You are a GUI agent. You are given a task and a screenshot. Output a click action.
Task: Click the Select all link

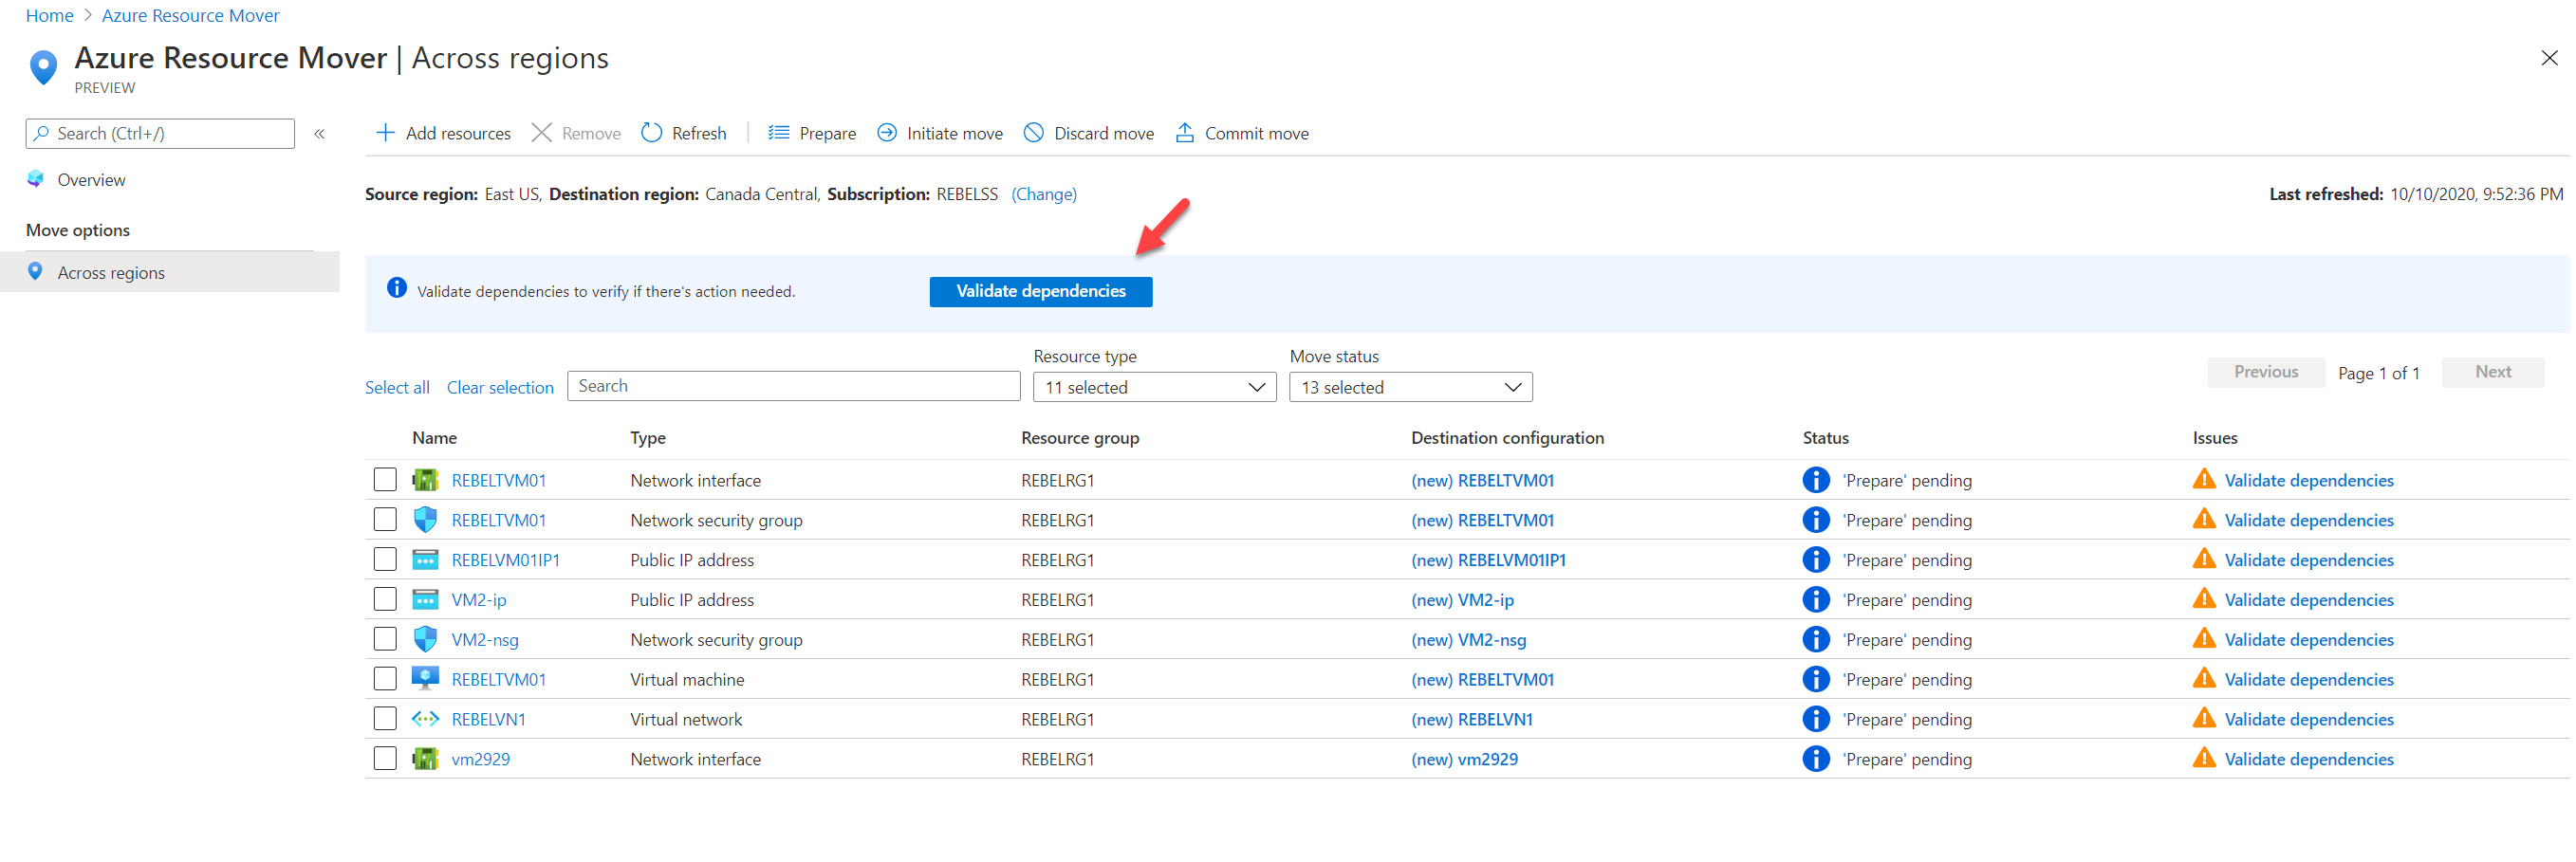397,388
